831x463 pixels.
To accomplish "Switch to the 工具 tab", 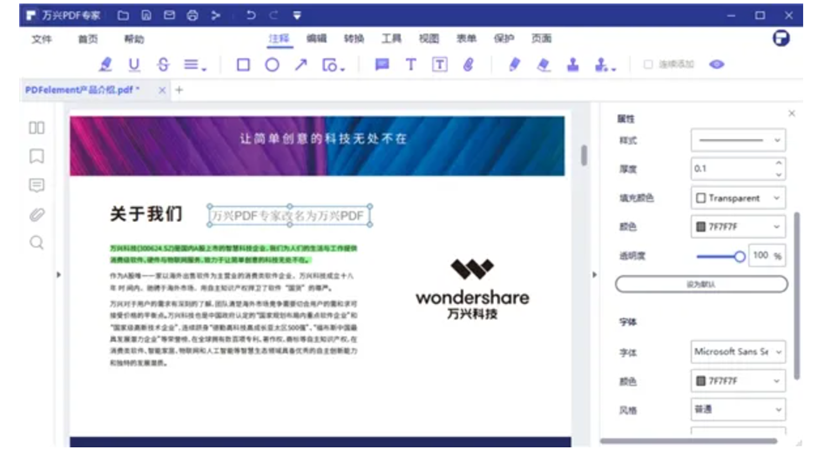I will coord(391,38).
